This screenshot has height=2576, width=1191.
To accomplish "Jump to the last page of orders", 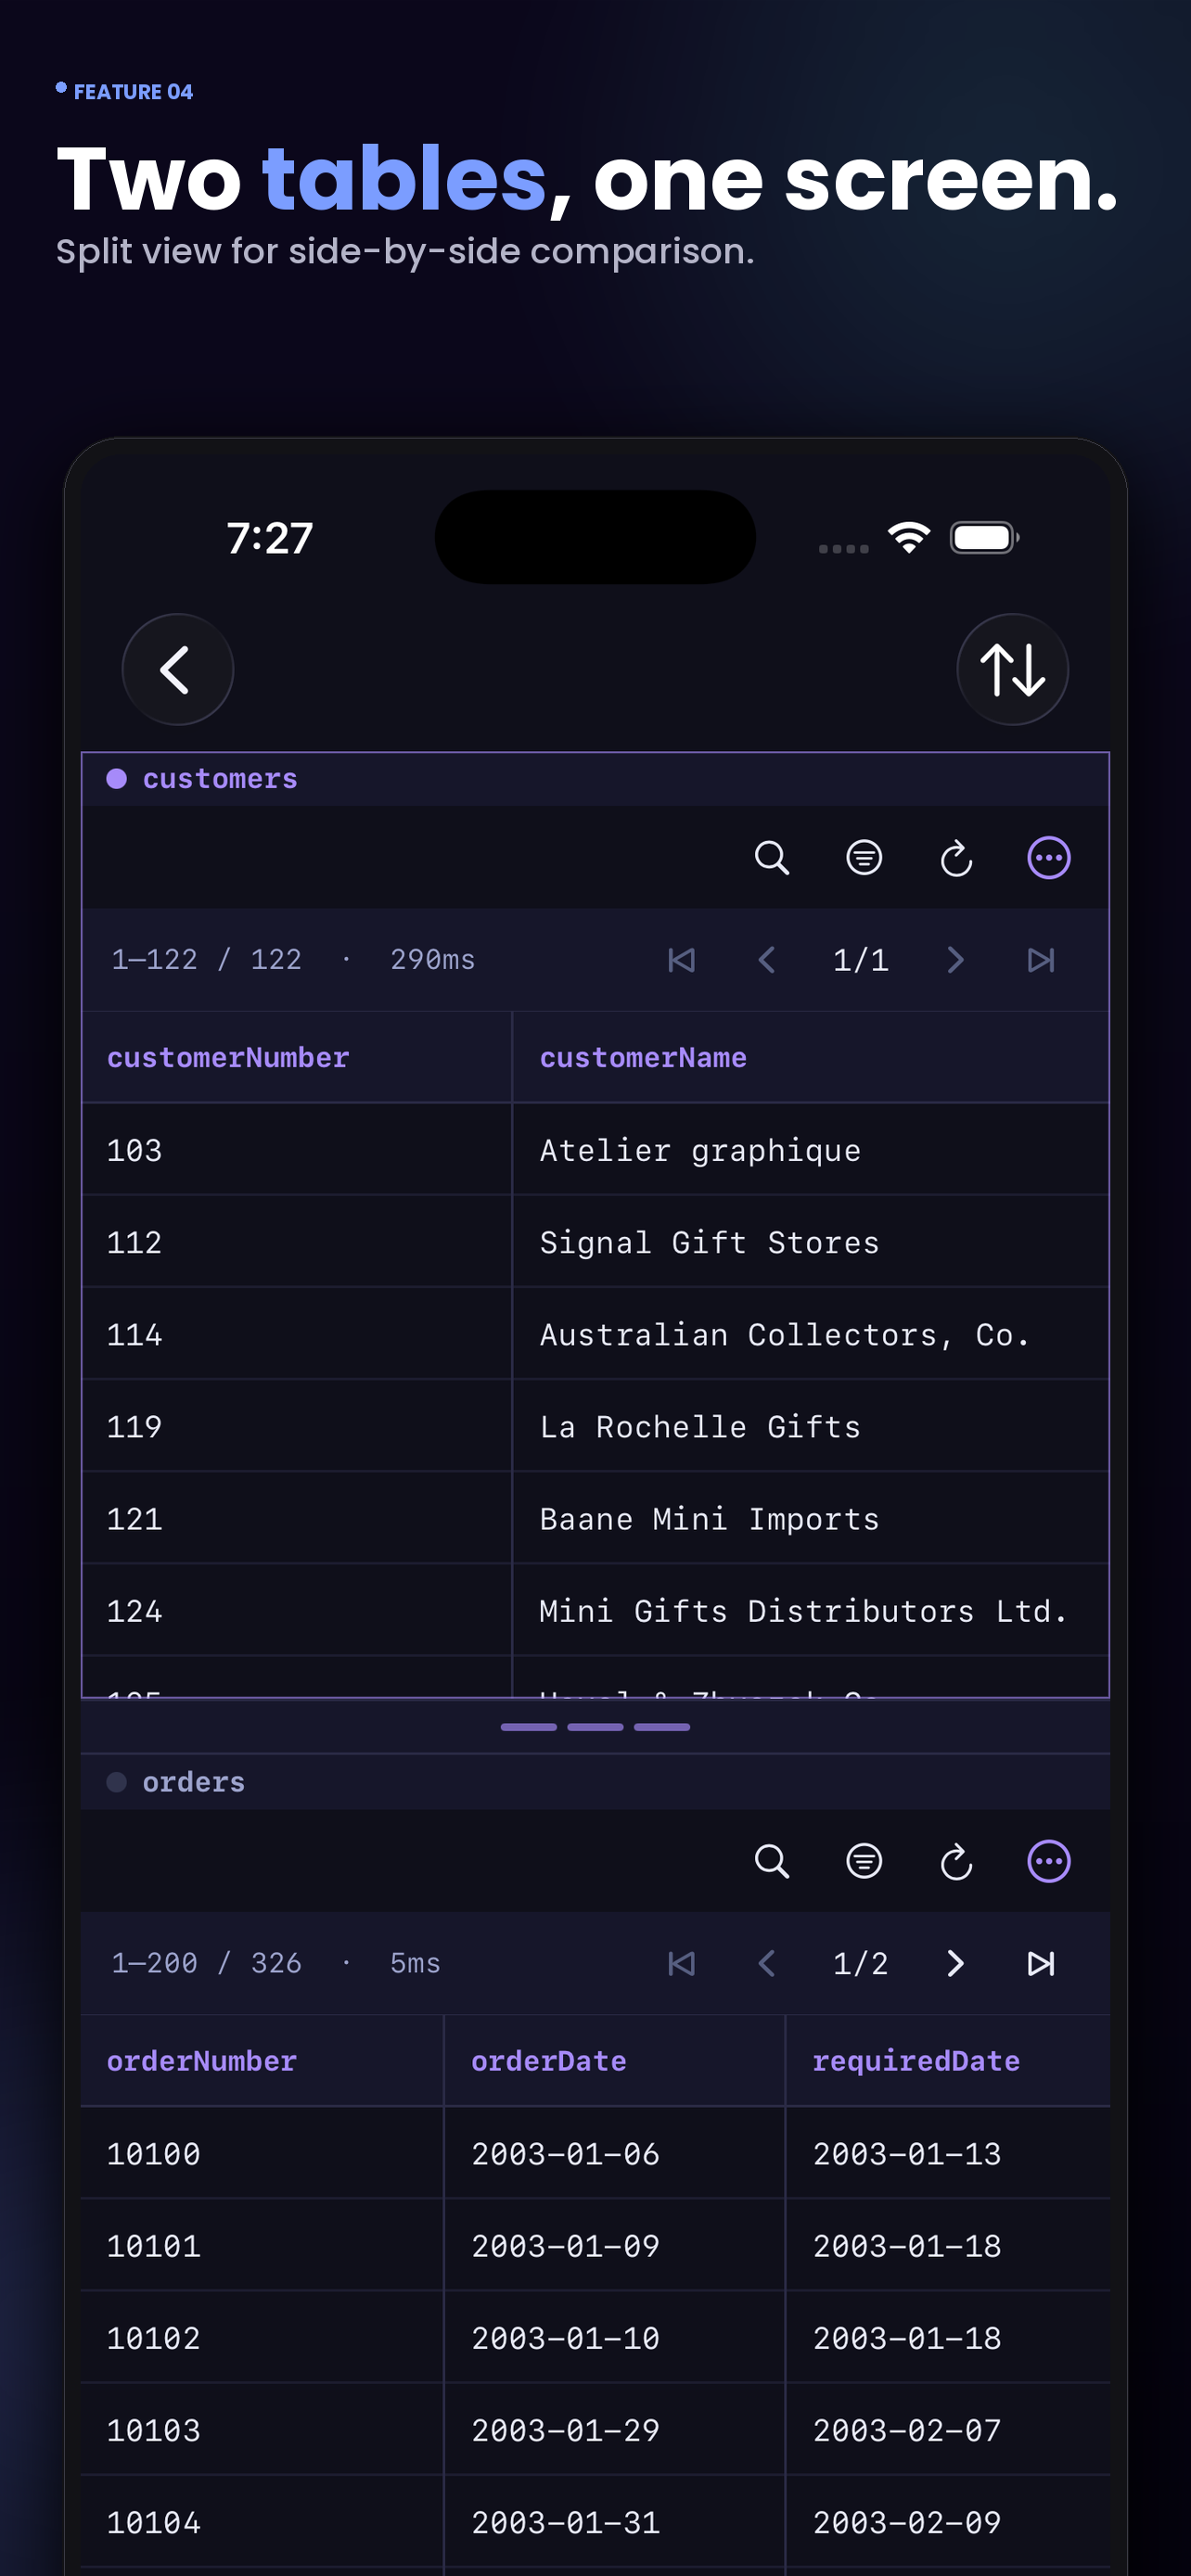I will point(1041,1963).
